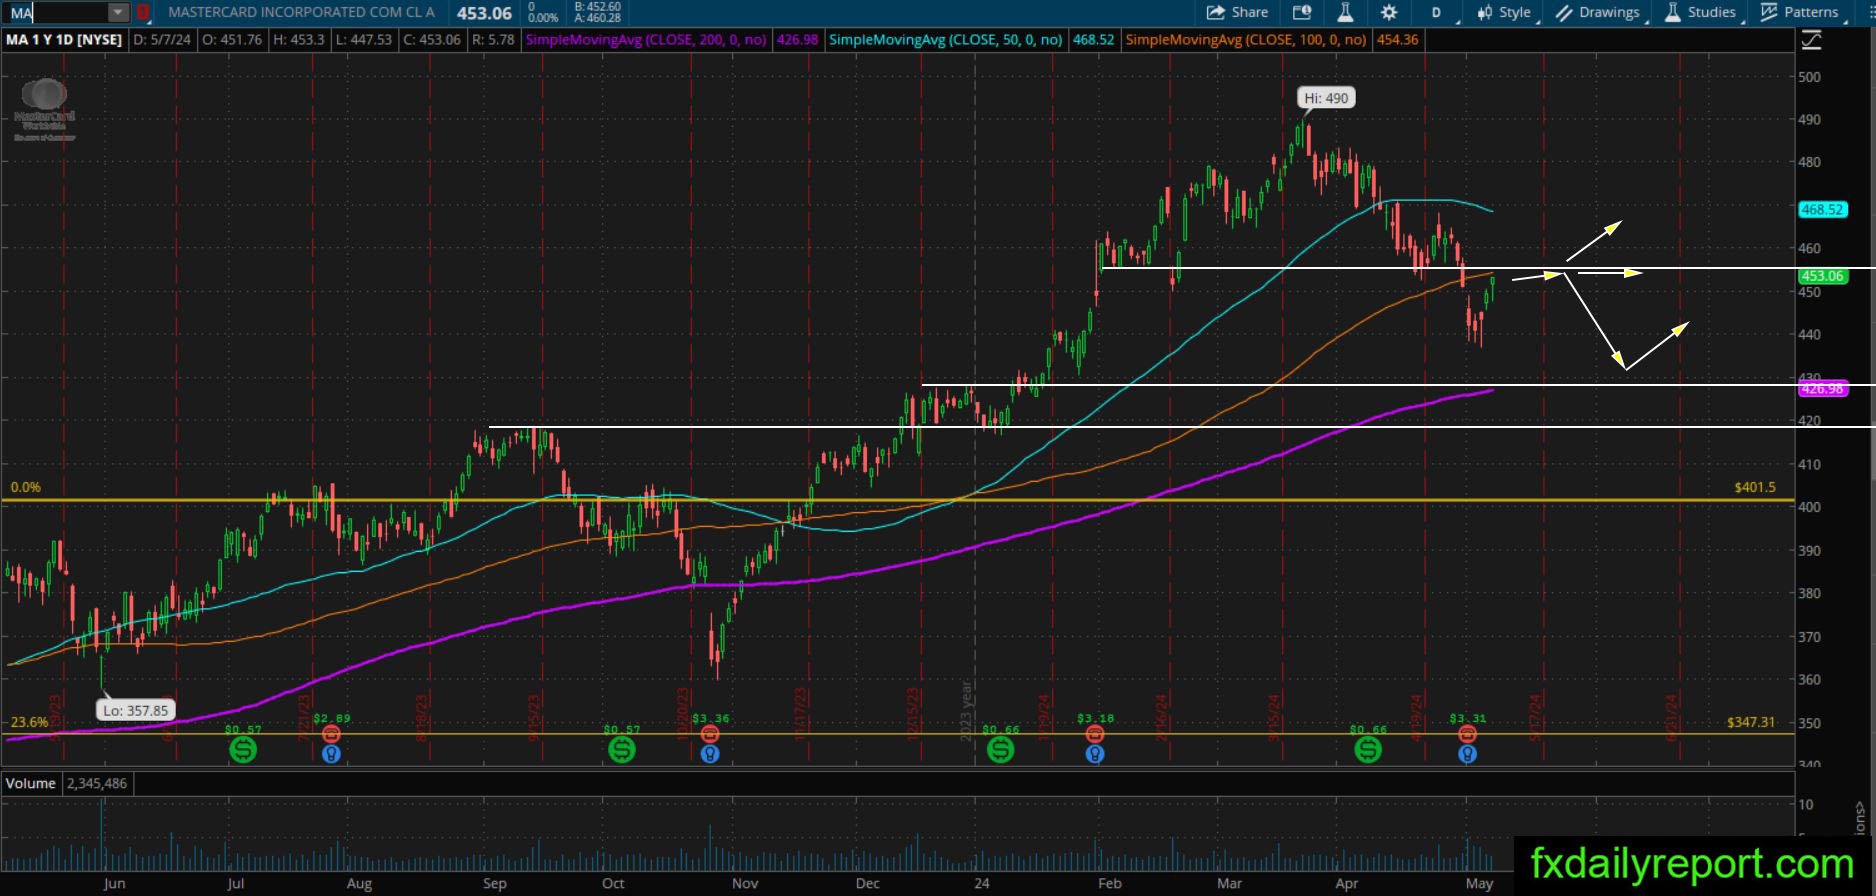
Task: Click the L: 447.53 low readout
Action: pos(364,40)
